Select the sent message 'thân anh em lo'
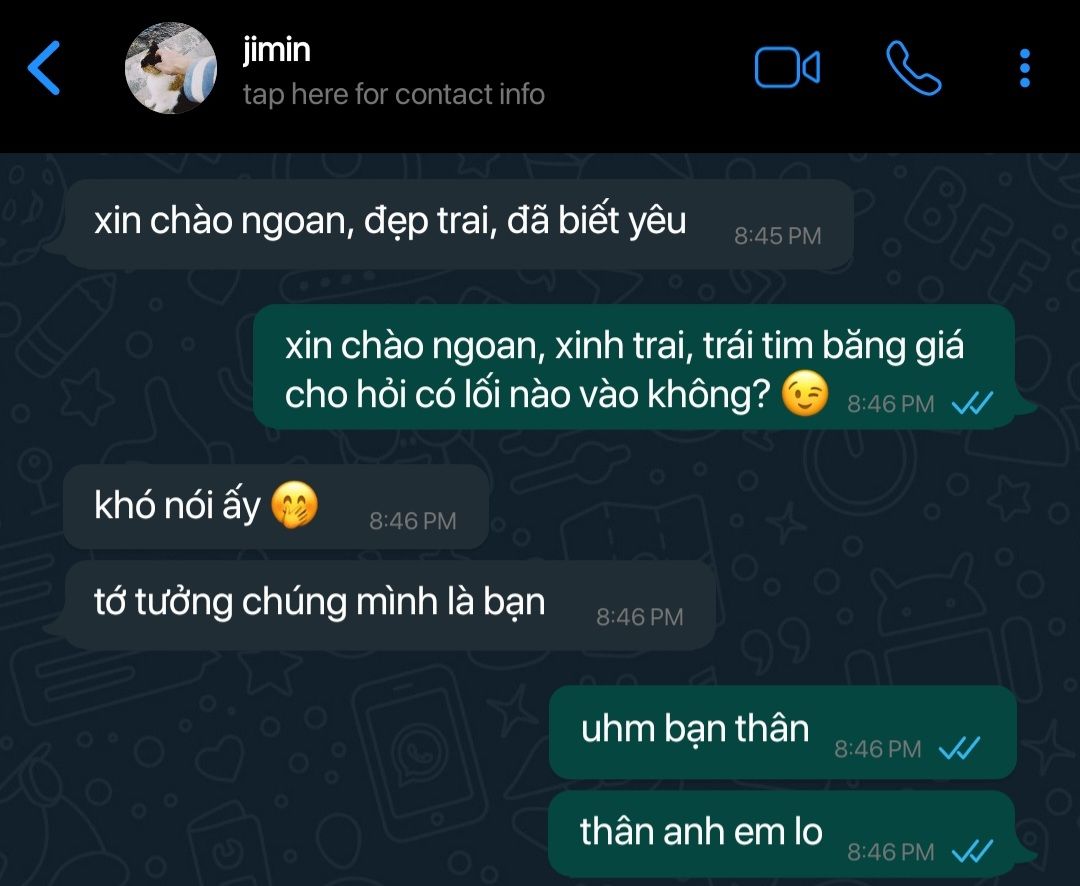Viewport: 1080px width, 886px height. pyautogui.click(x=782, y=834)
